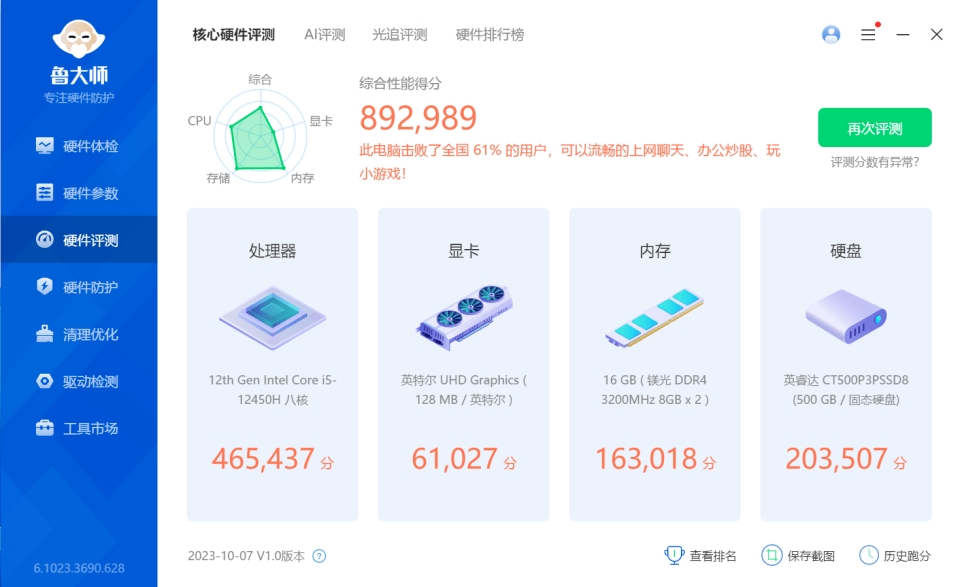Click the memory stick illustration
Image resolution: width=960 pixels, height=587 pixels.
tap(654, 318)
